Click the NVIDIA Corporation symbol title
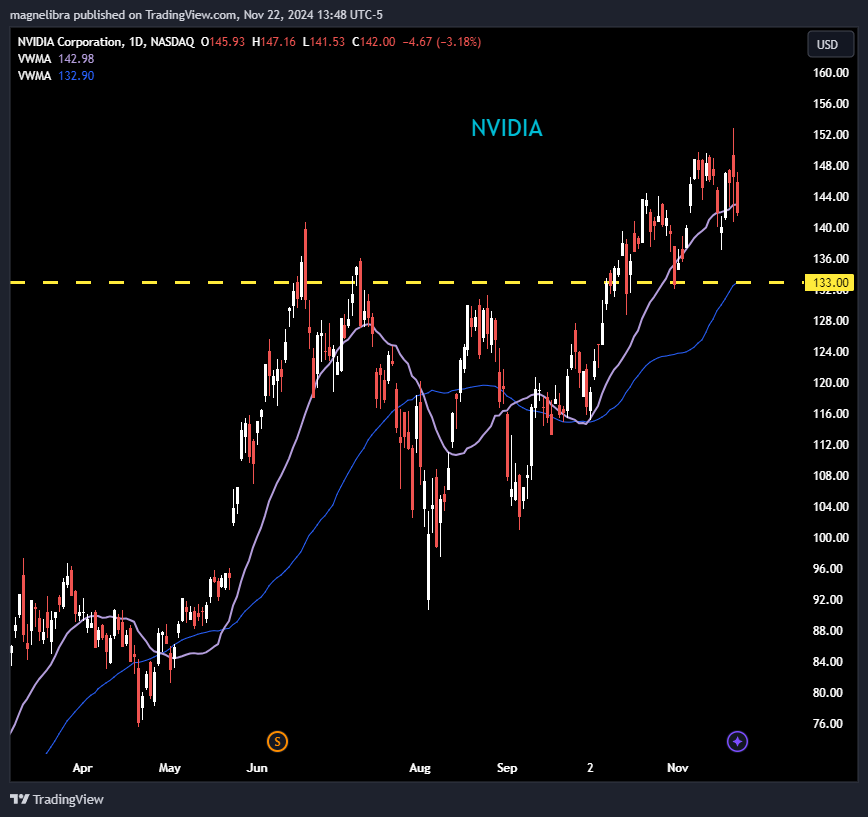868x817 pixels. [x=69, y=42]
